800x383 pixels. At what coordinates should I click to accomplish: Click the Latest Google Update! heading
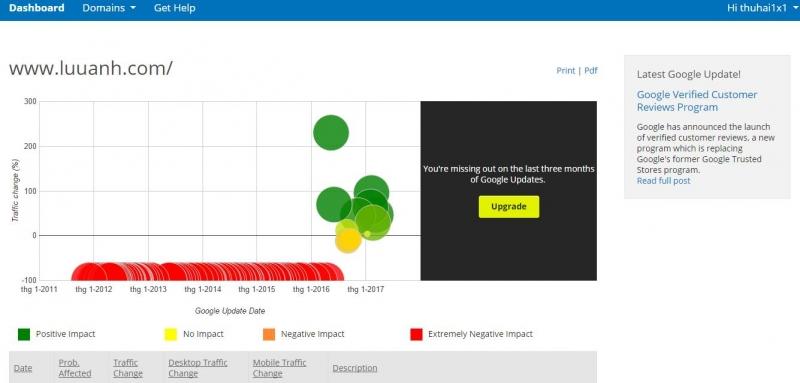[688, 74]
